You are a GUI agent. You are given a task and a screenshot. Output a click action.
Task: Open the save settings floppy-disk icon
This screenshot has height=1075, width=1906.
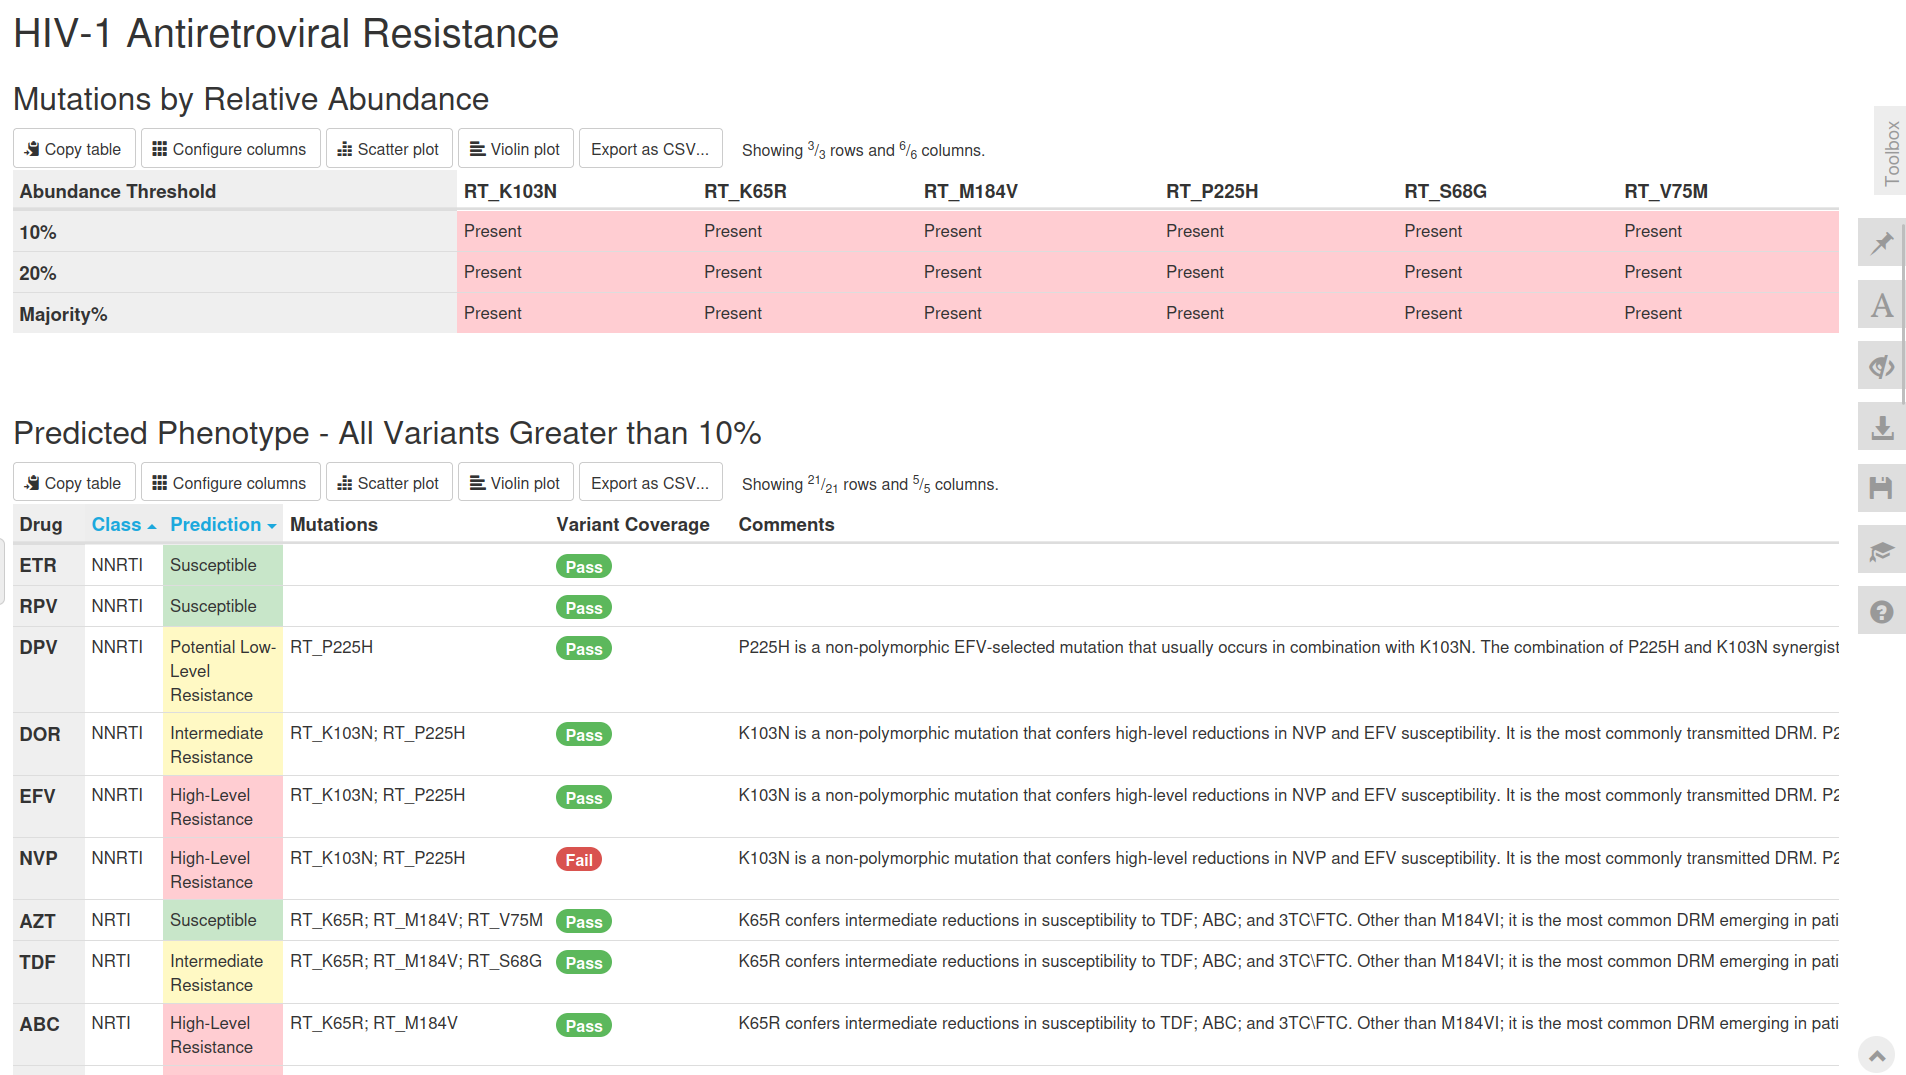coord(1882,488)
